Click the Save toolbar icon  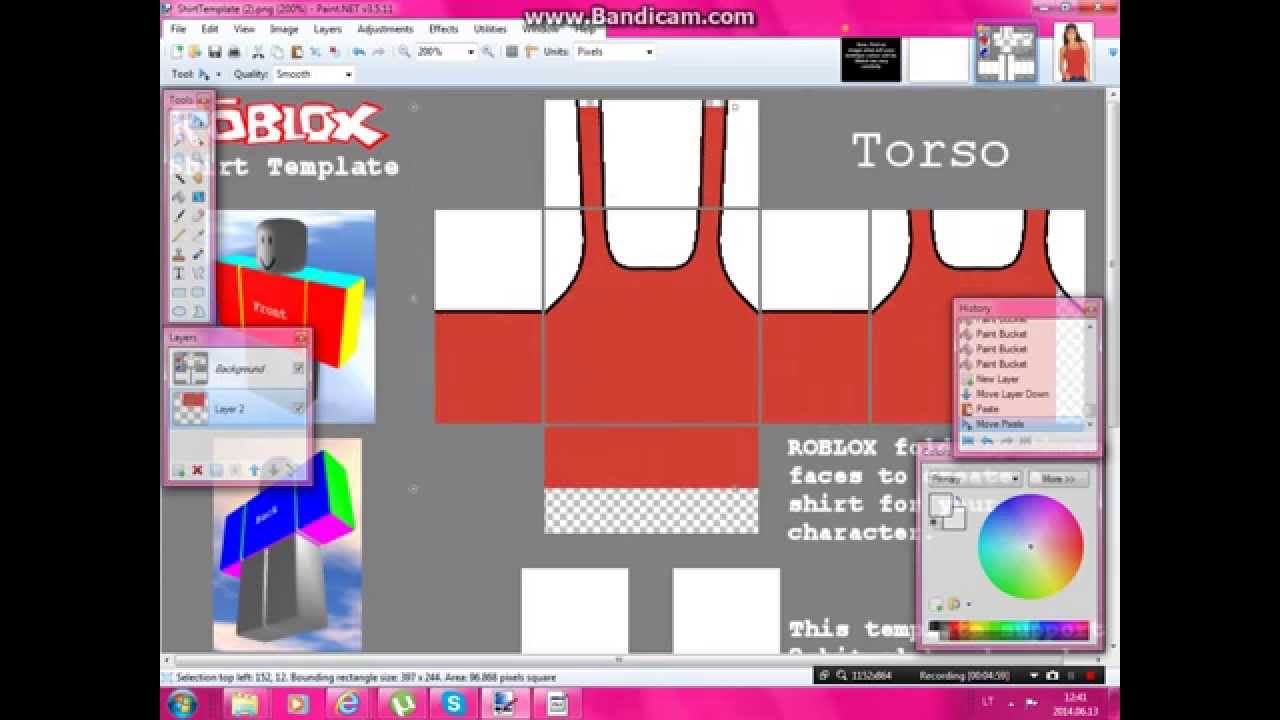214,52
